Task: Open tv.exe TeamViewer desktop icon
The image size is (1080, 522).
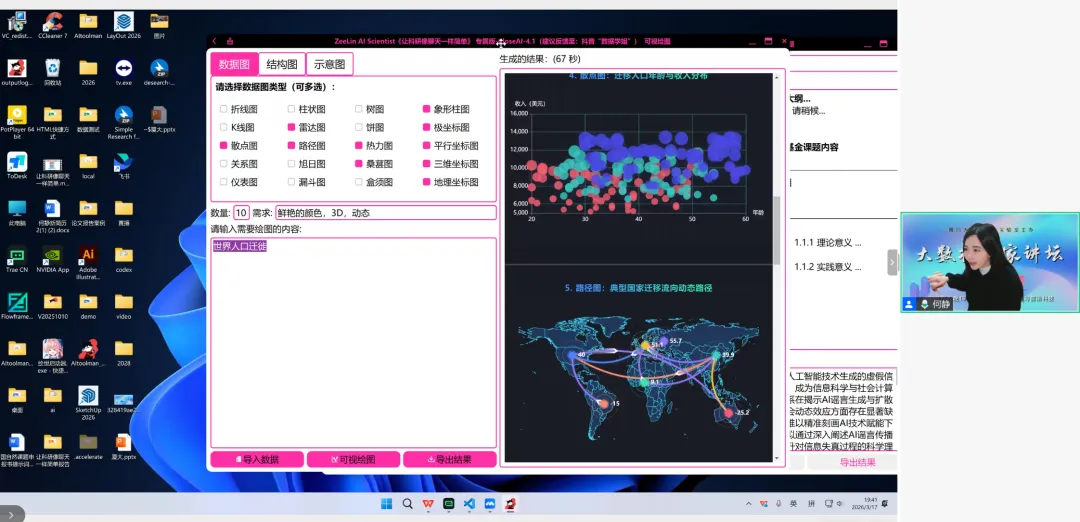Action: click(x=124, y=72)
